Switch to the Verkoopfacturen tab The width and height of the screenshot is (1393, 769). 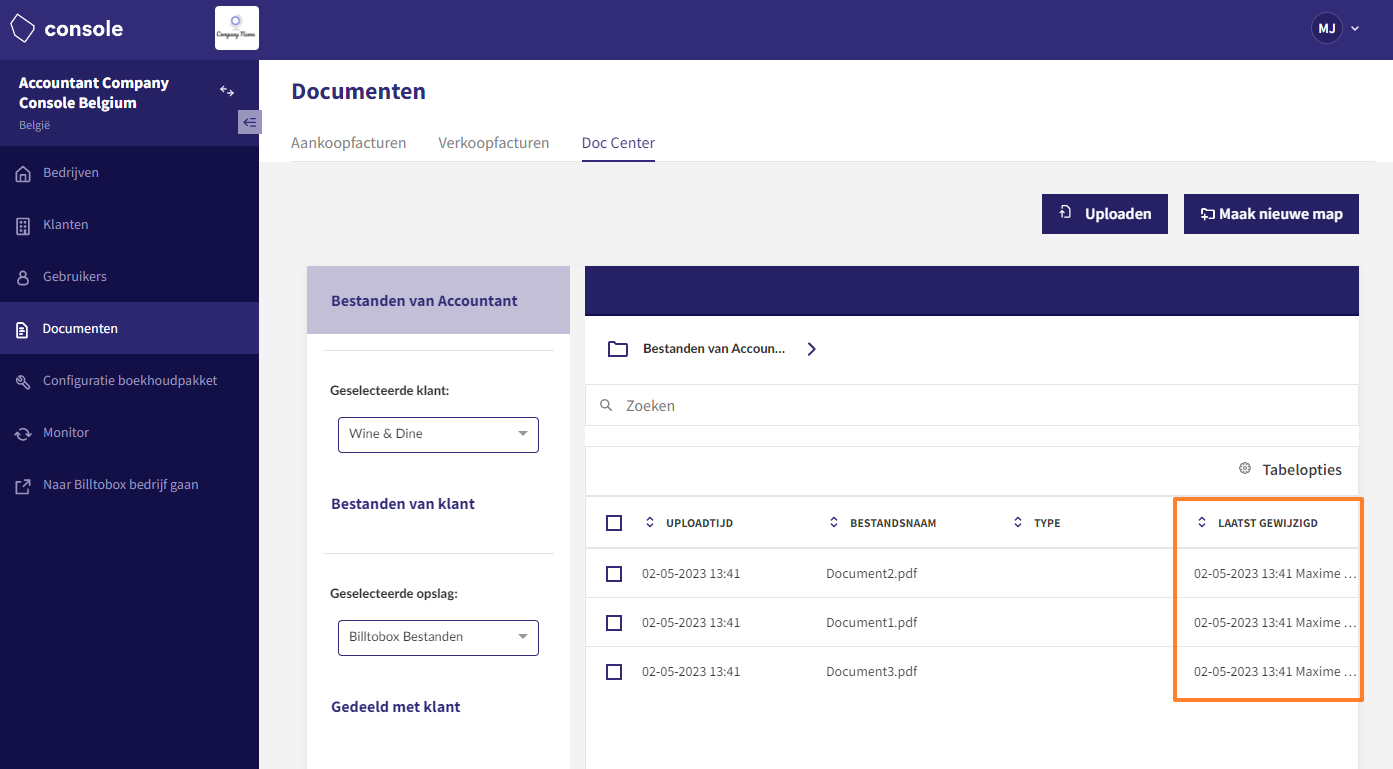click(x=494, y=143)
